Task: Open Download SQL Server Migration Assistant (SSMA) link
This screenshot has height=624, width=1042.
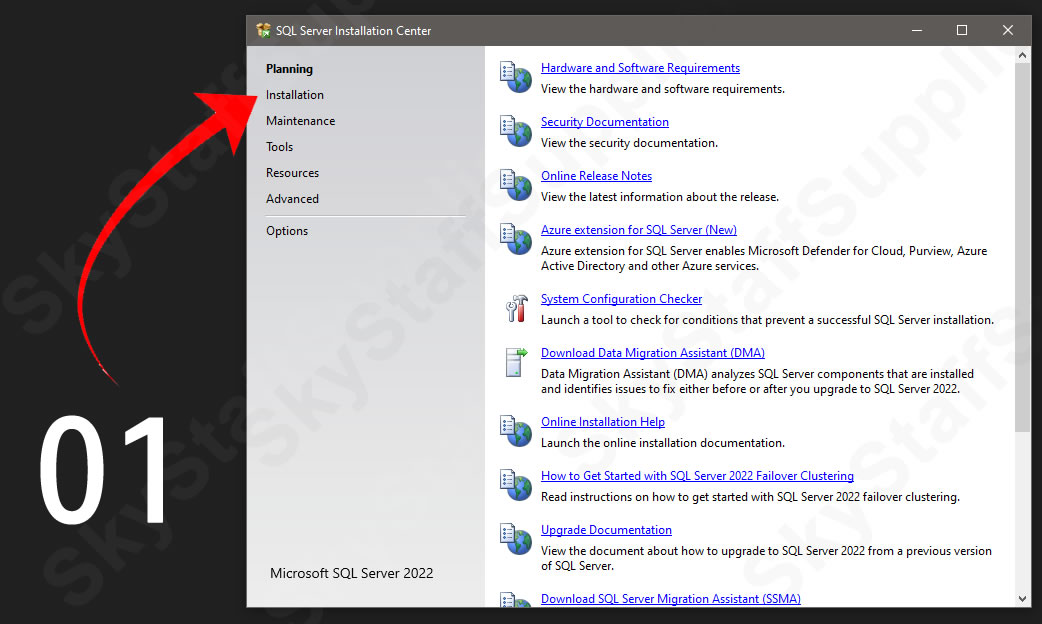Action: 671,599
